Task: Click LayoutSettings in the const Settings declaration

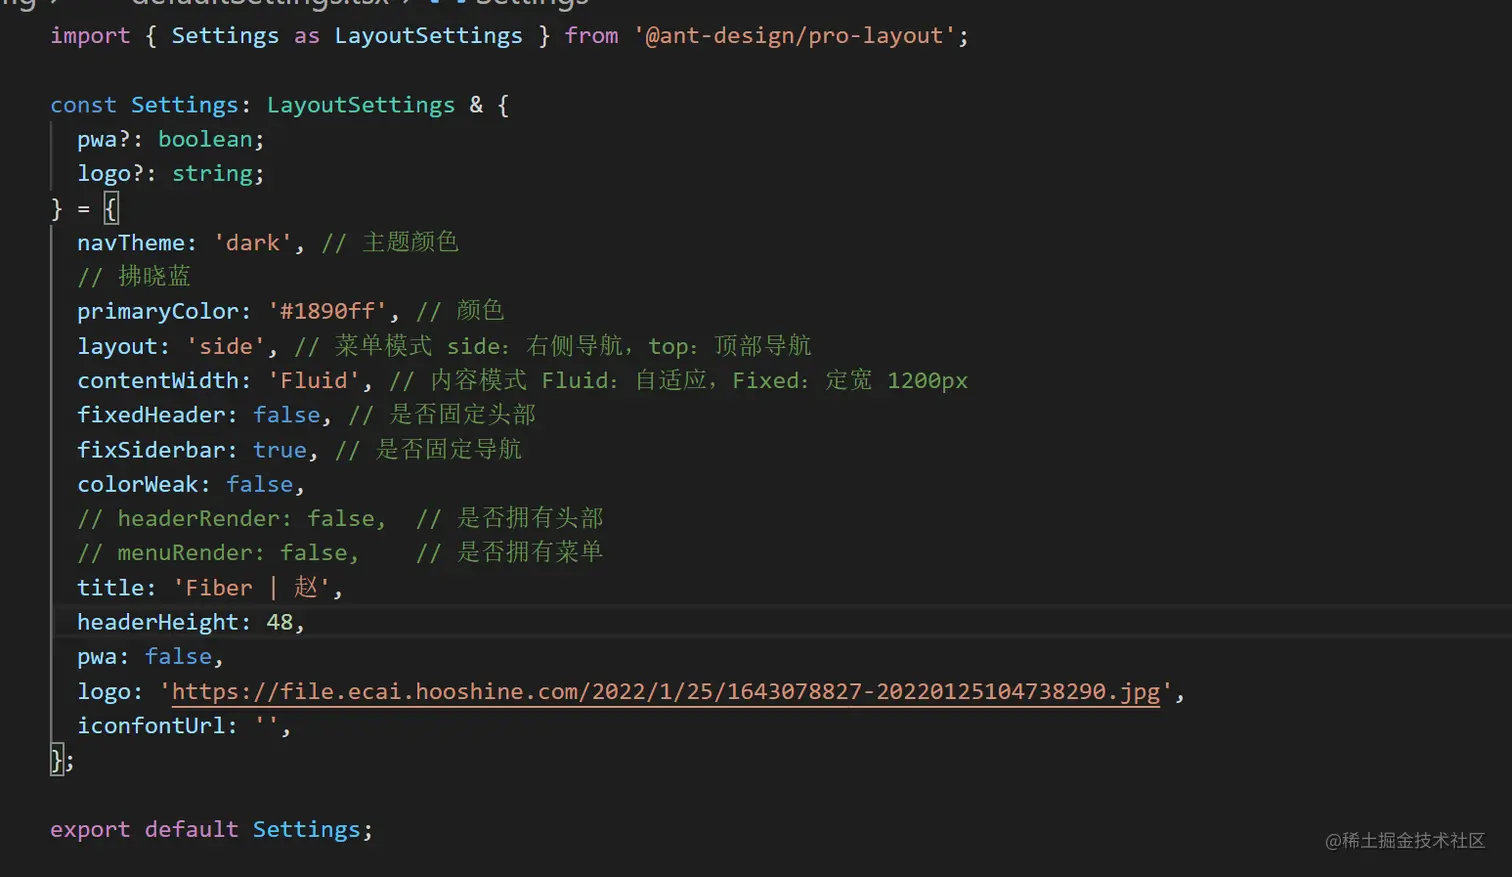Action: tap(360, 105)
